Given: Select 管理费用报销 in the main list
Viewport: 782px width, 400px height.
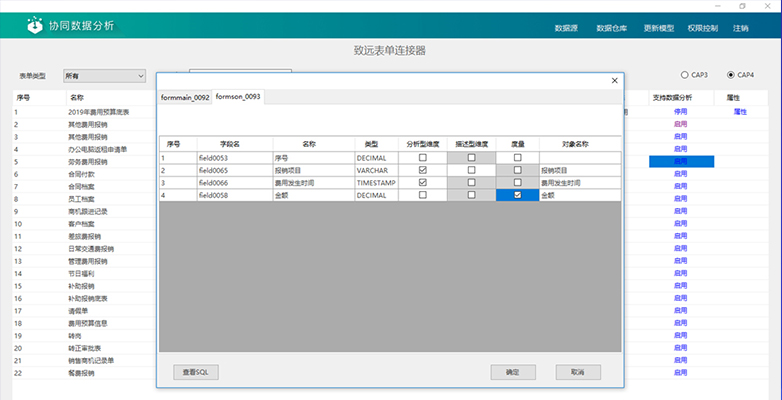Looking at the screenshot, I should tap(87, 261).
